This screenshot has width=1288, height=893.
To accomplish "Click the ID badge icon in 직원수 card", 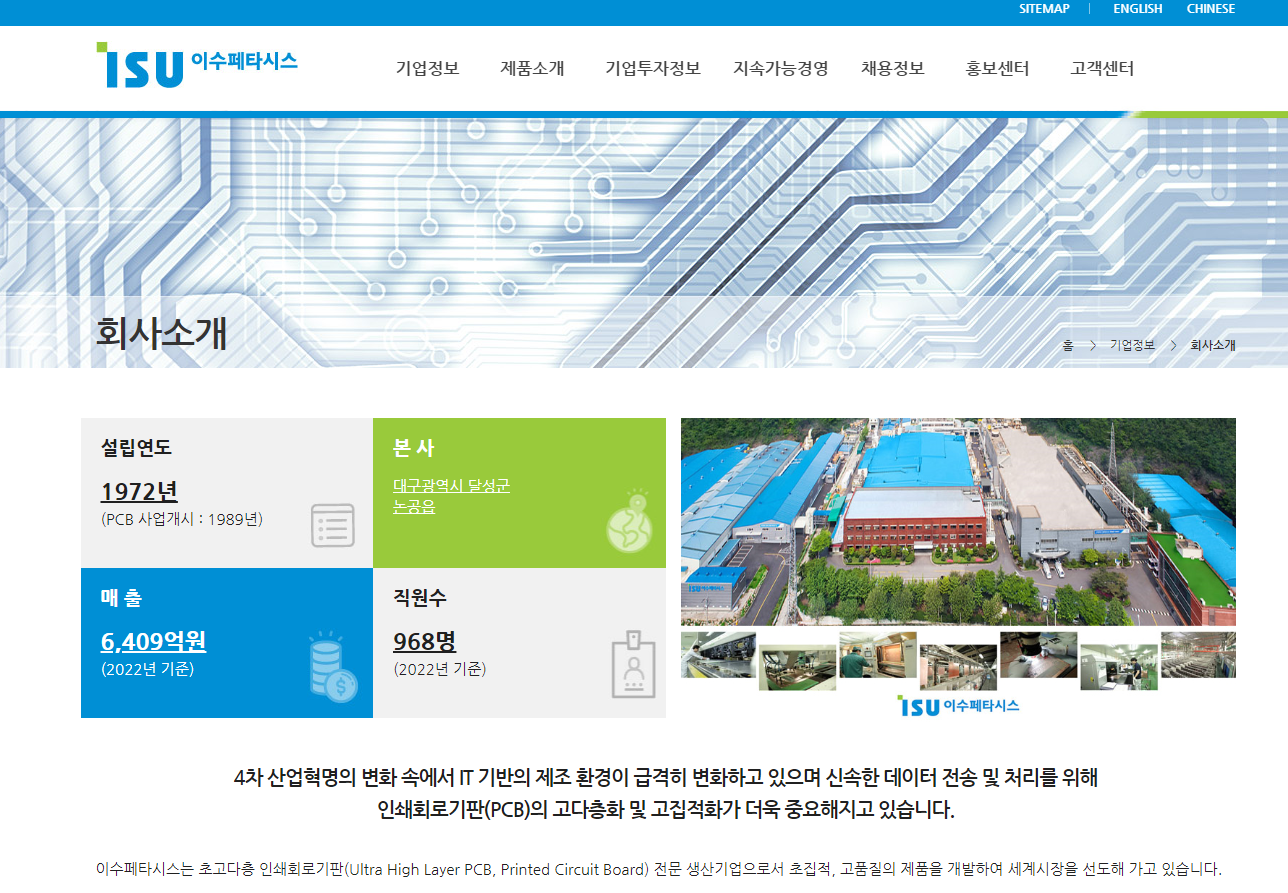I will click(x=633, y=664).
